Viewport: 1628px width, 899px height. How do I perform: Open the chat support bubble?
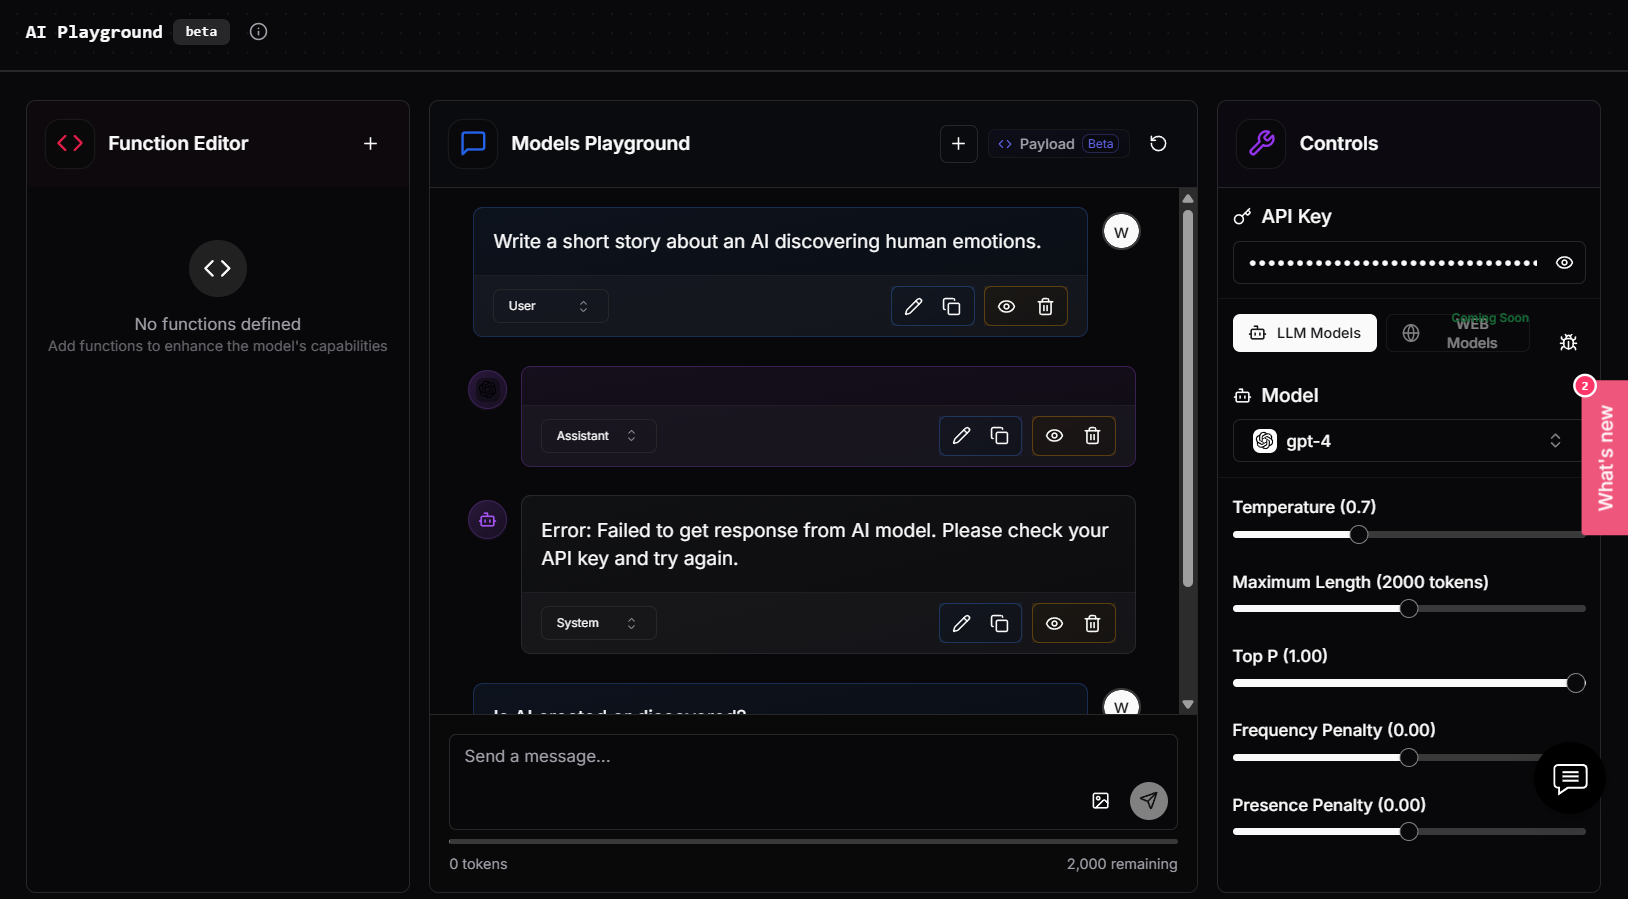pyautogui.click(x=1570, y=778)
